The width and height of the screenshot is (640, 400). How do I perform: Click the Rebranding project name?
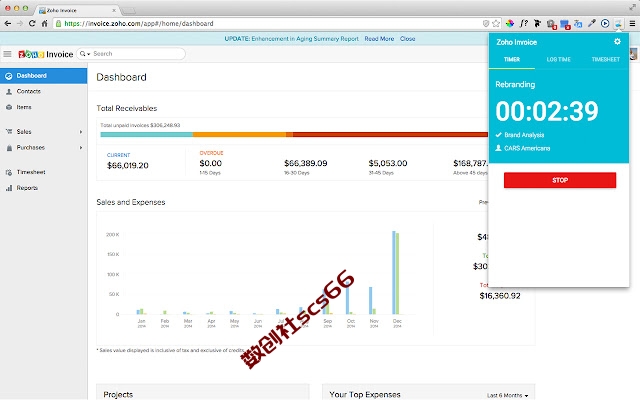(515, 84)
